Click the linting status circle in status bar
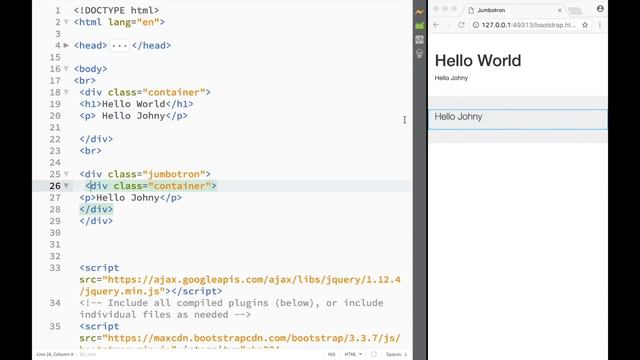This screenshot has height=360, width=640. 373,354
